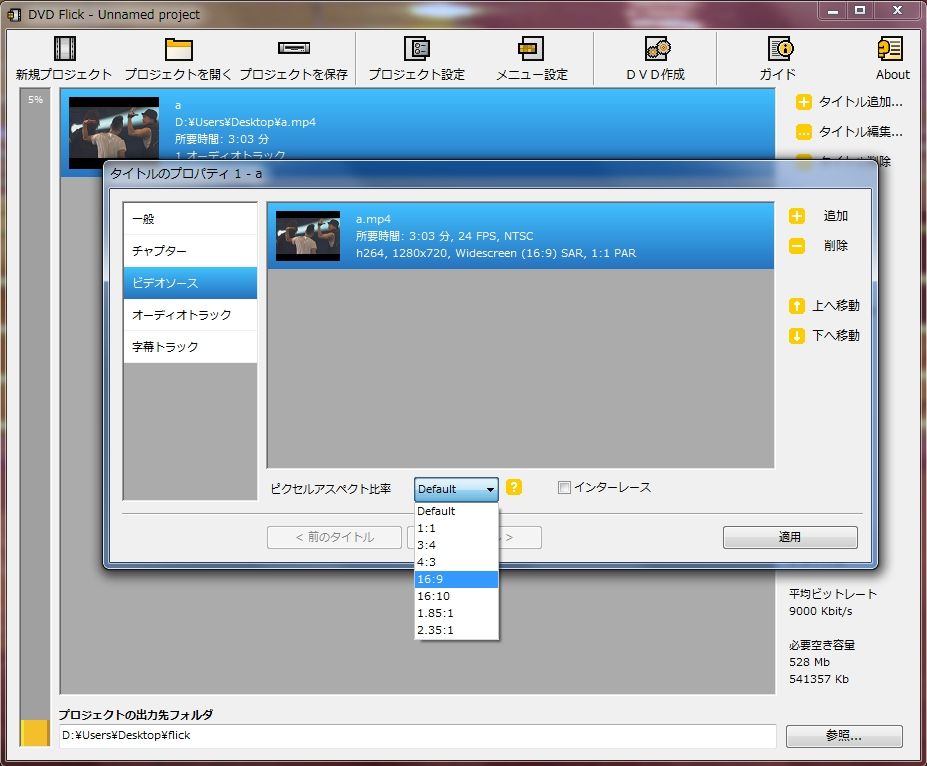Click the 適用 button
The width and height of the screenshot is (927, 766).
coord(790,537)
